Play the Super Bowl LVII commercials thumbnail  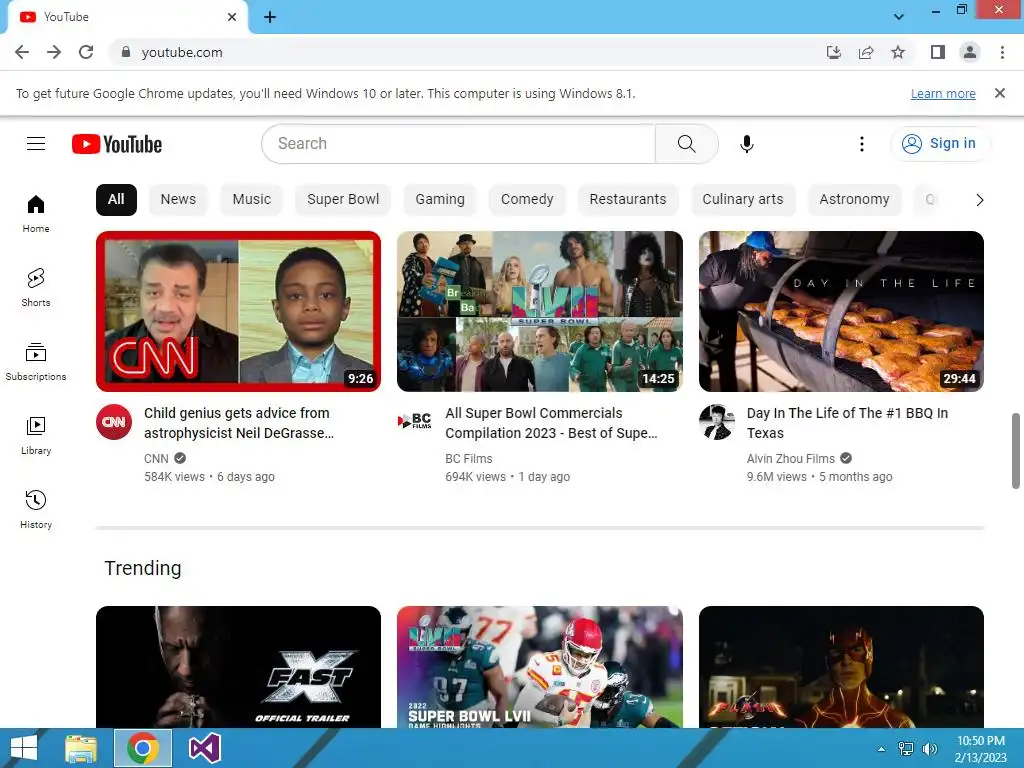[540, 312]
